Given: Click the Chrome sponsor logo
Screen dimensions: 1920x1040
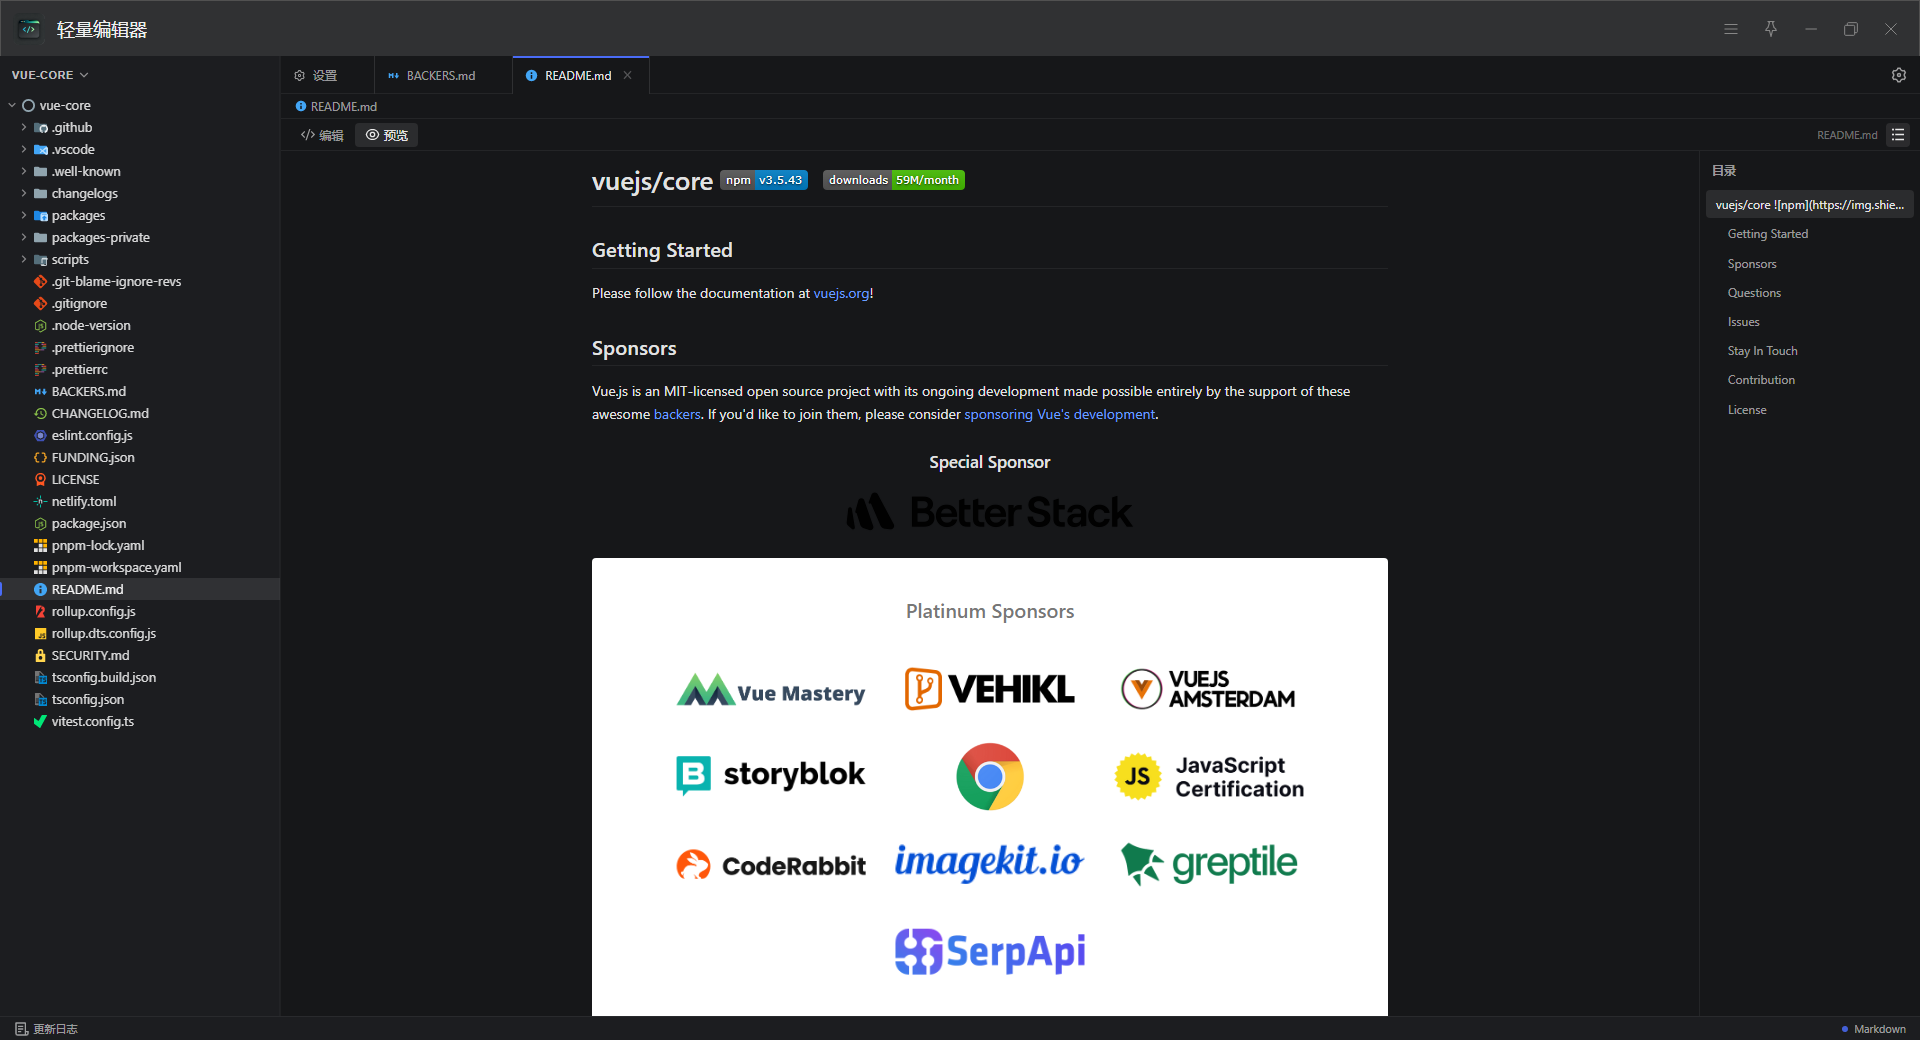Looking at the screenshot, I should (x=989, y=776).
